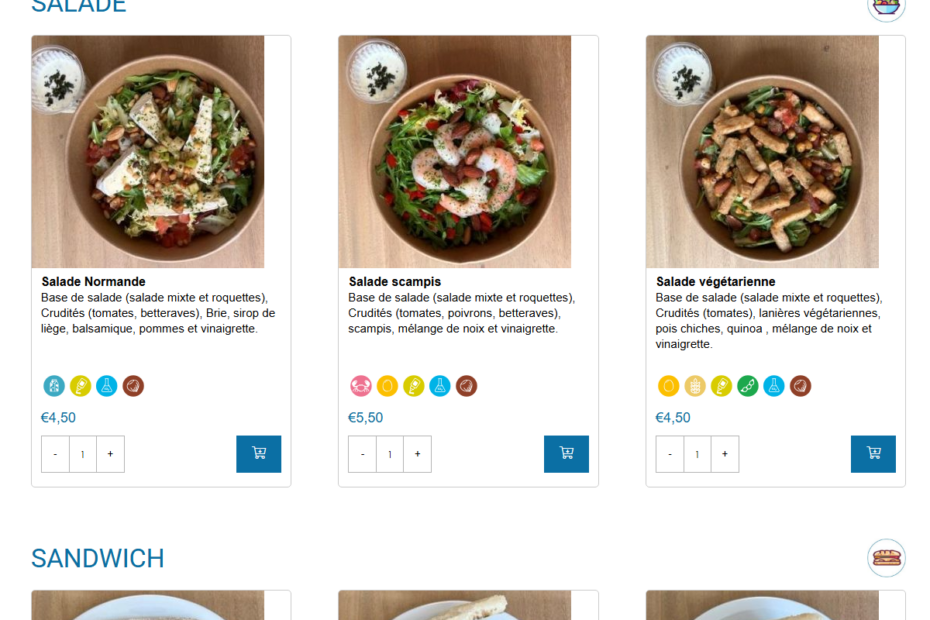Open the Salade scampis photo
Screen dimensions: 930x620
point(455,152)
